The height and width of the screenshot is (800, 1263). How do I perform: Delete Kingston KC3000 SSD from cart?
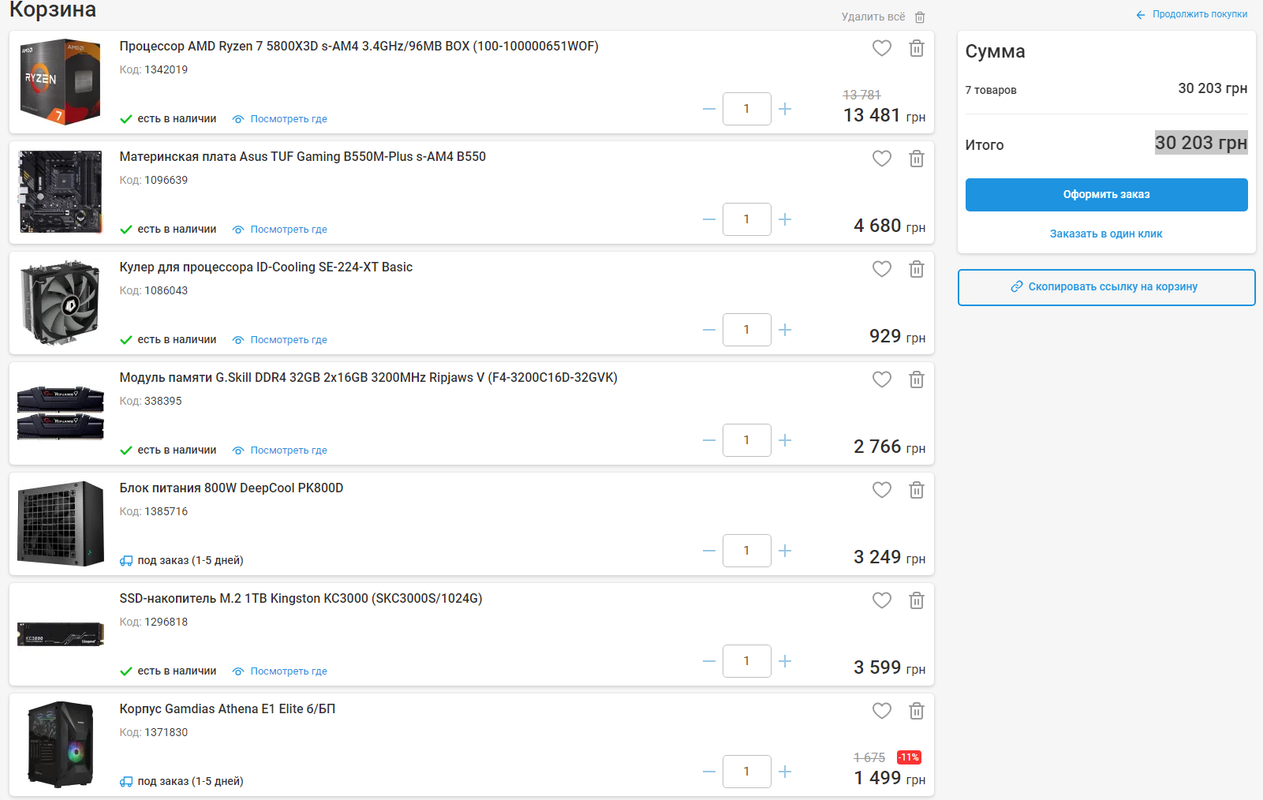coord(916,600)
